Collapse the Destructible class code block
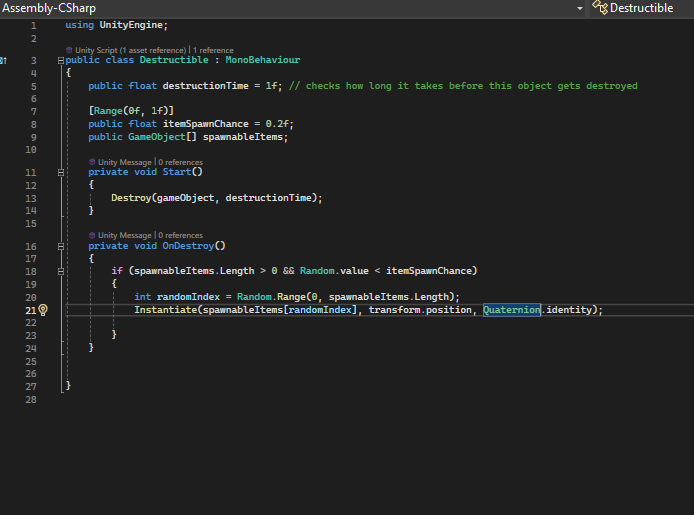694x515 pixels. tap(61, 61)
